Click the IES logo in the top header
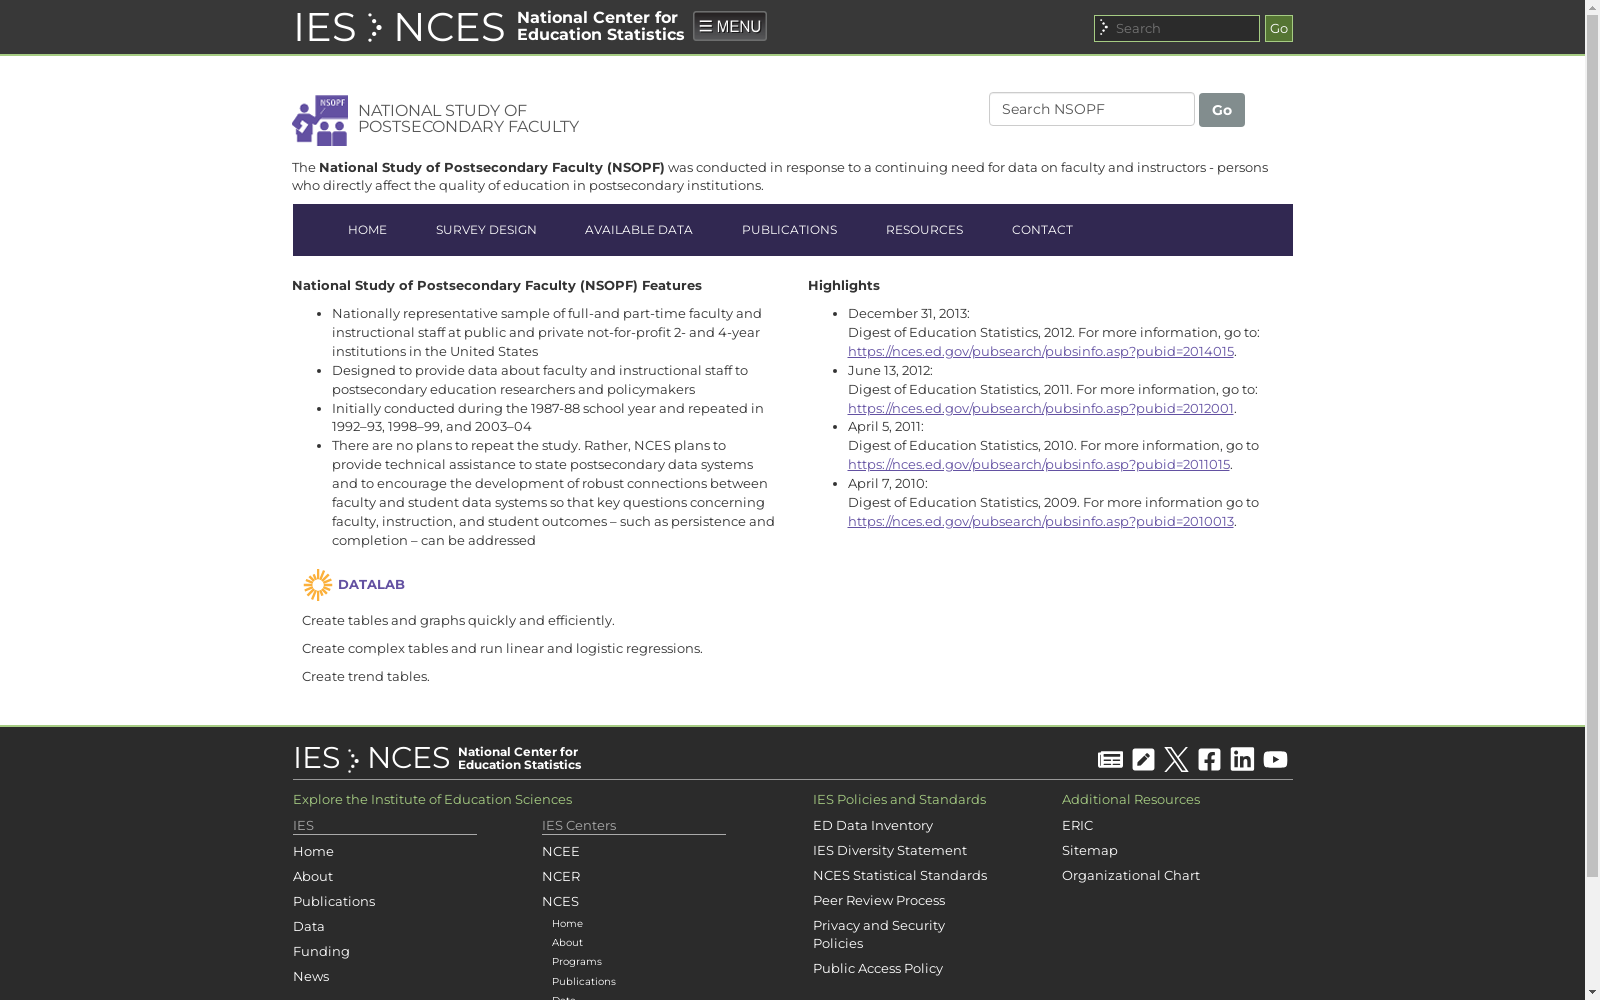 click(x=325, y=27)
